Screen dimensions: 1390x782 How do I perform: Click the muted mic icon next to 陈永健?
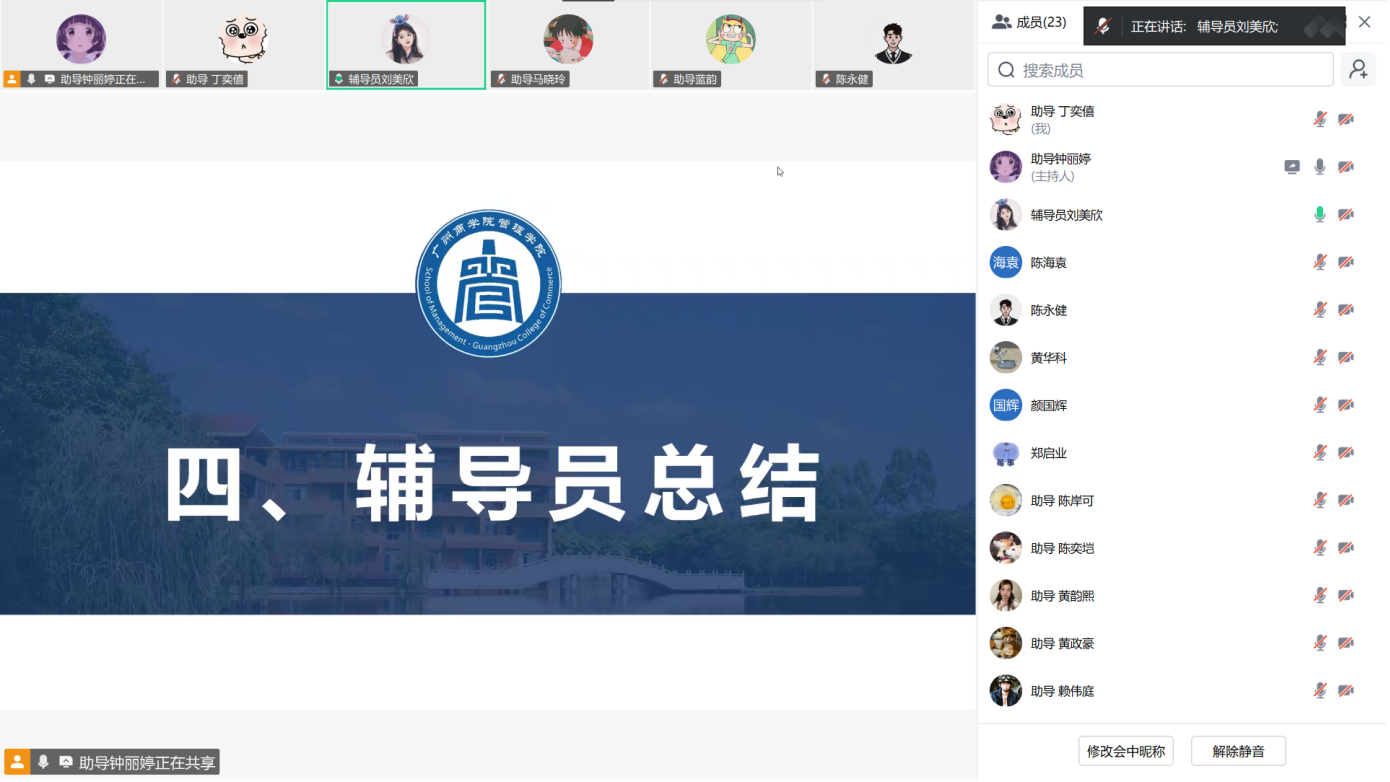[1319, 309]
